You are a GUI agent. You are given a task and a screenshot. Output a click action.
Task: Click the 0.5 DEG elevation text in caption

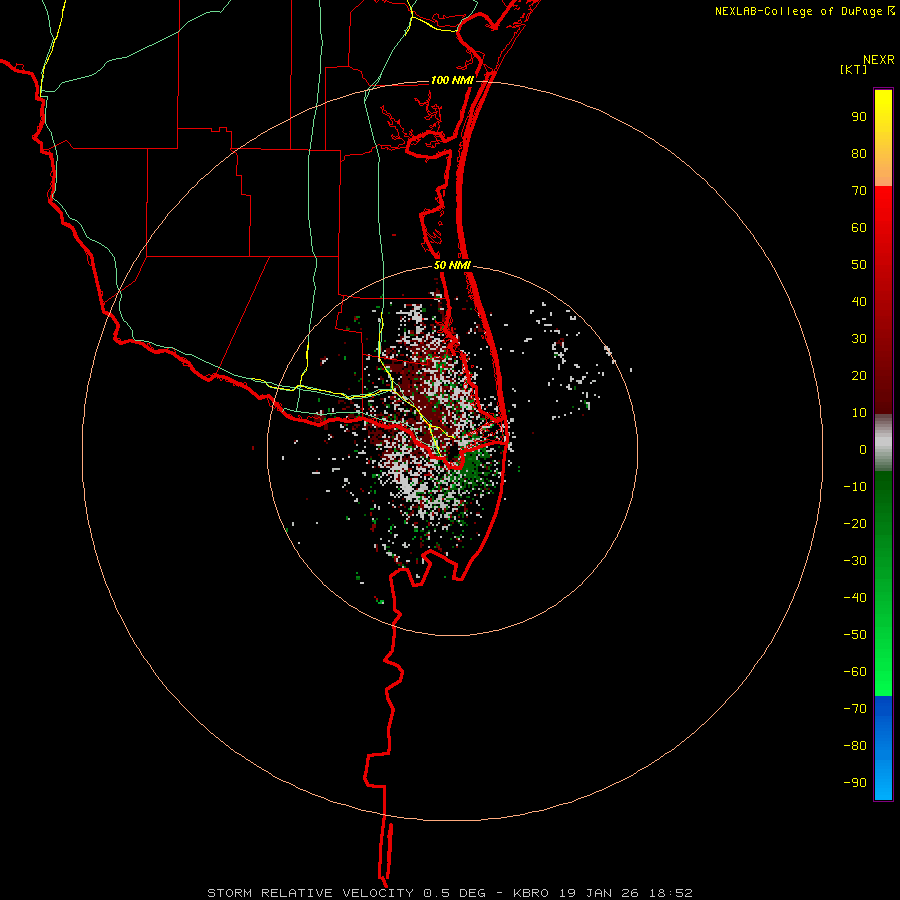455,893
